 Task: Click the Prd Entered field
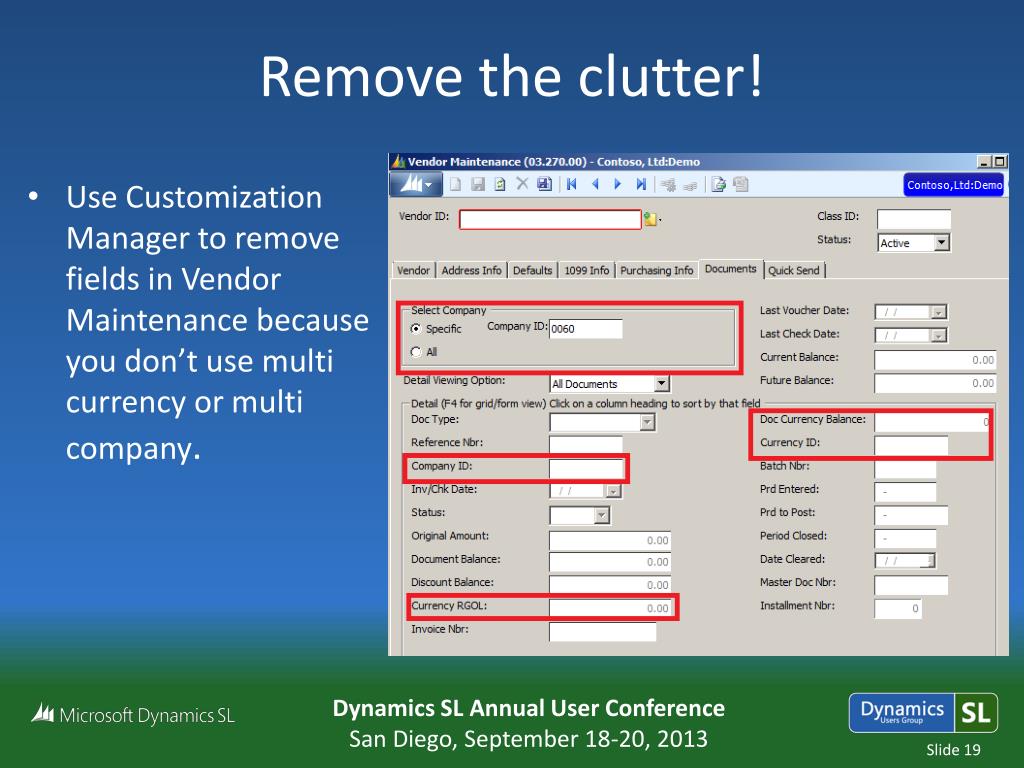tap(905, 492)
